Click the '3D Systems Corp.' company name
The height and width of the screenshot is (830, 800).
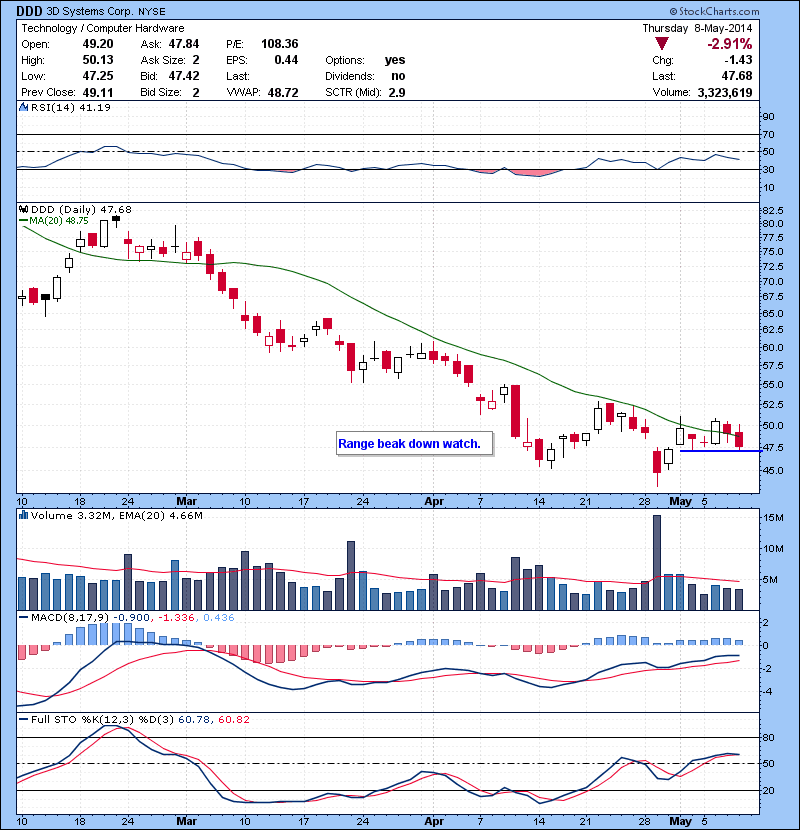click(x=90, y=11)
